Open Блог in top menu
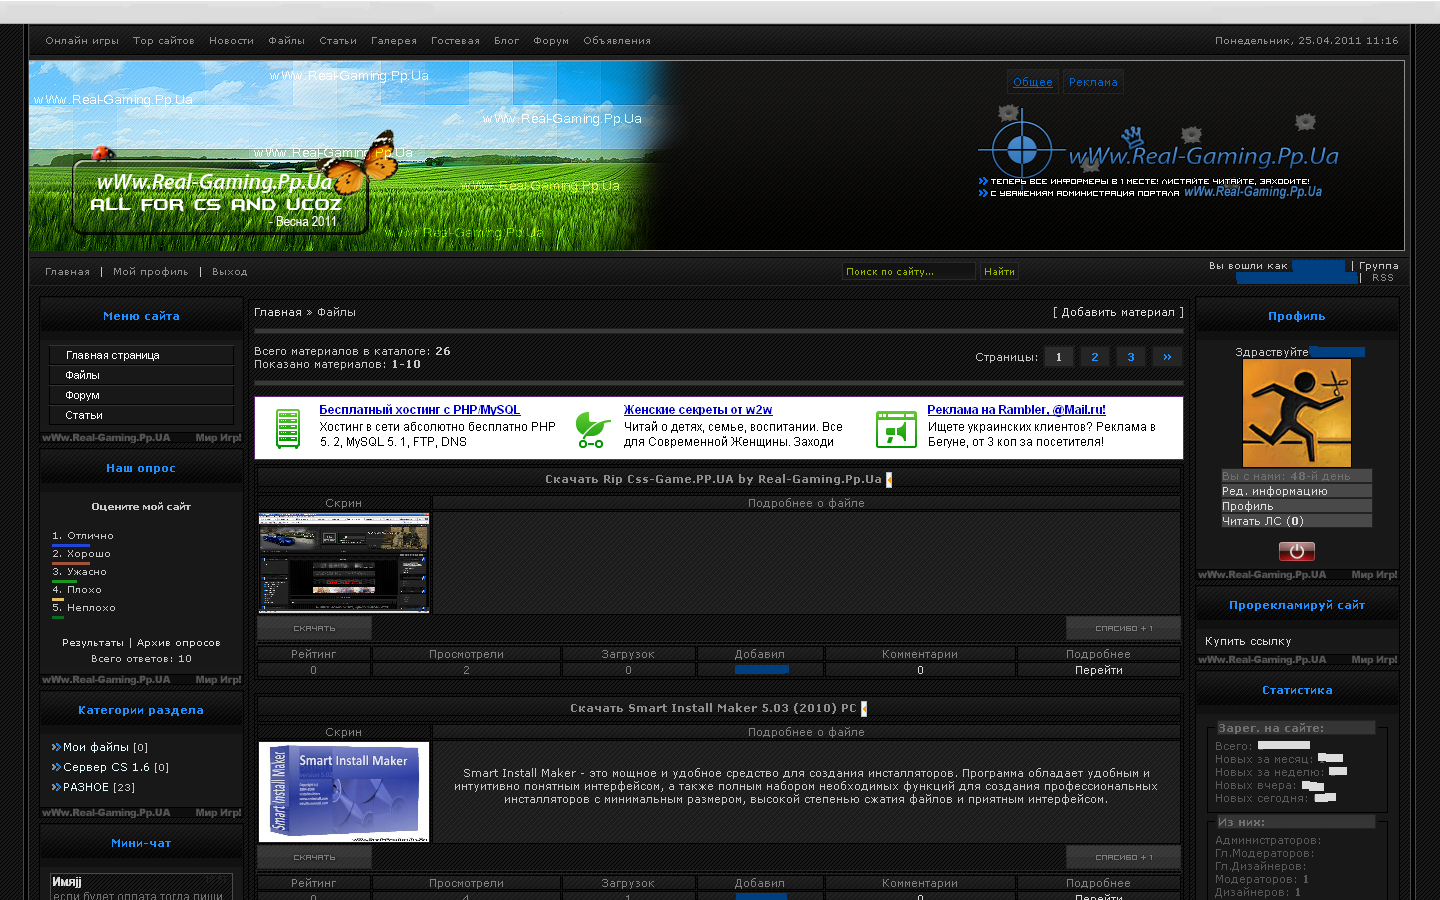Screen dimensions: 1440x900 [x=507, y=41]
